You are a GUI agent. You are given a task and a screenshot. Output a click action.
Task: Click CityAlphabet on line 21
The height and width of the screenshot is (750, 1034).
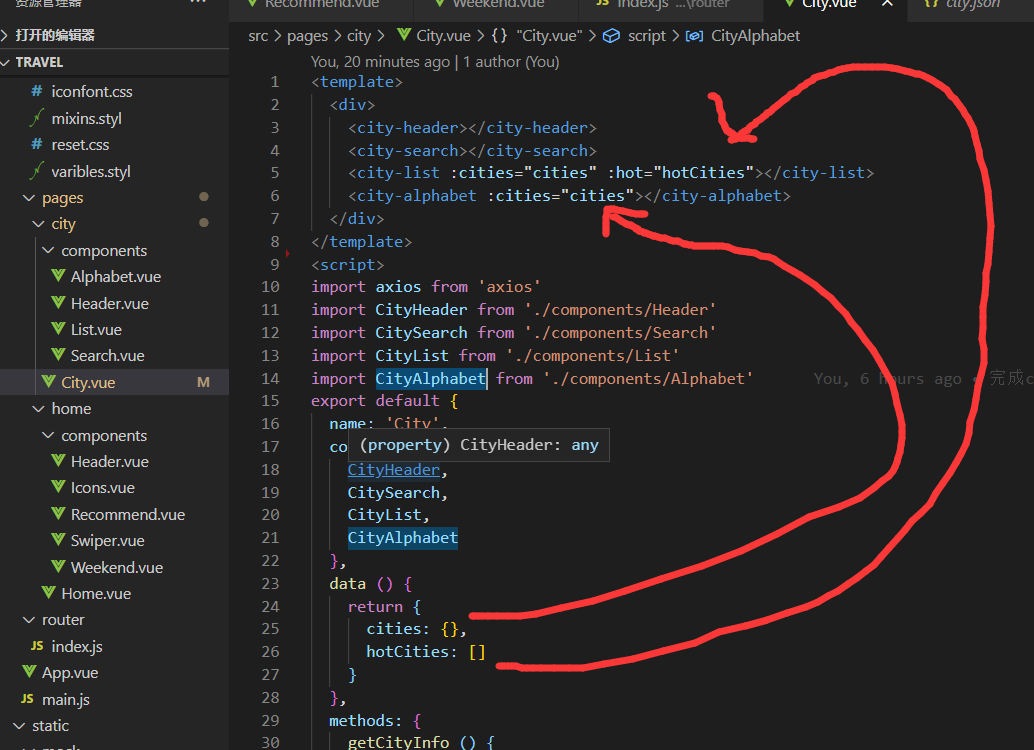402,538
